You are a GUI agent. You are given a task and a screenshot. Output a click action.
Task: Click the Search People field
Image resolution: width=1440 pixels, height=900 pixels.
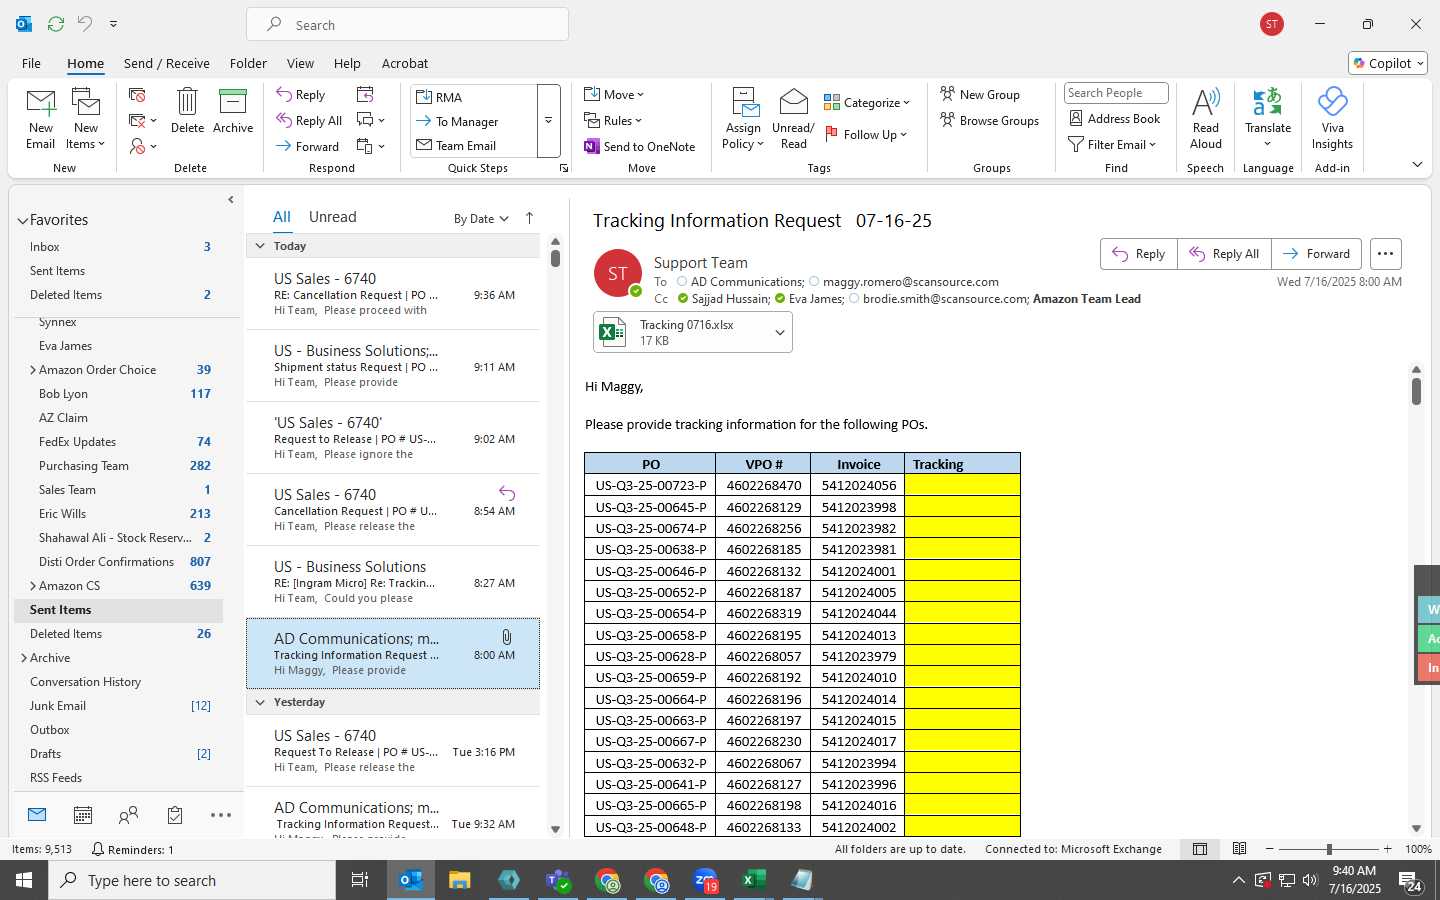coord(1116,93)
